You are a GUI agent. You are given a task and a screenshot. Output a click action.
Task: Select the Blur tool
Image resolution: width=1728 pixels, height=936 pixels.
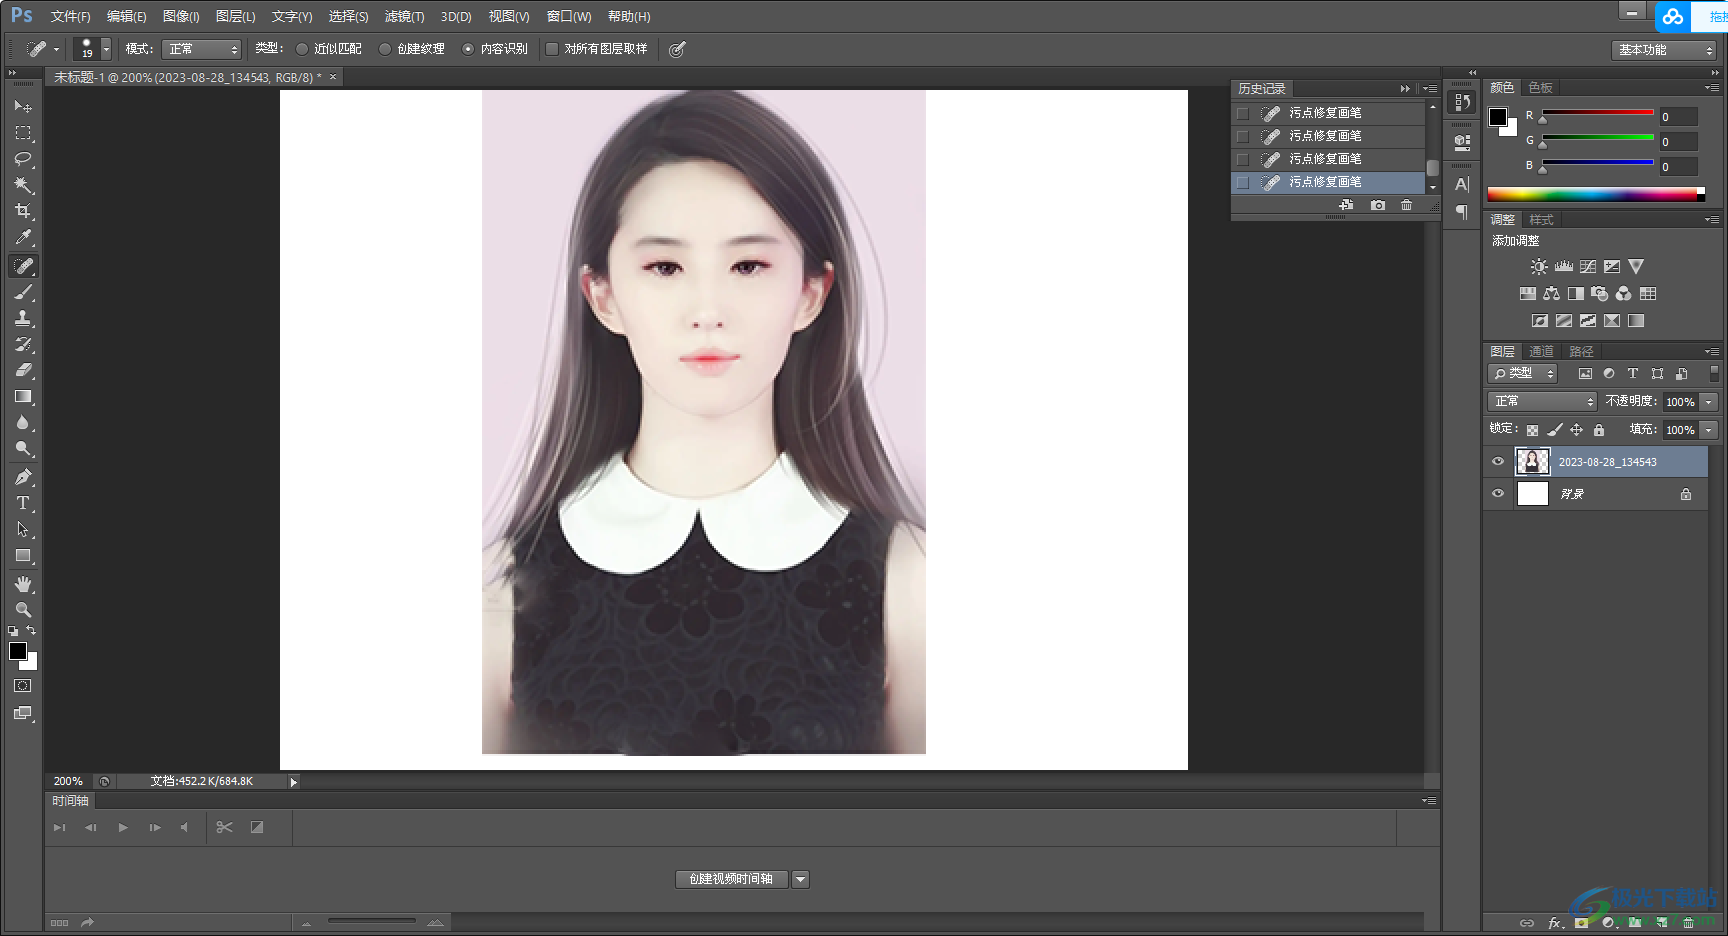(23, 423)
